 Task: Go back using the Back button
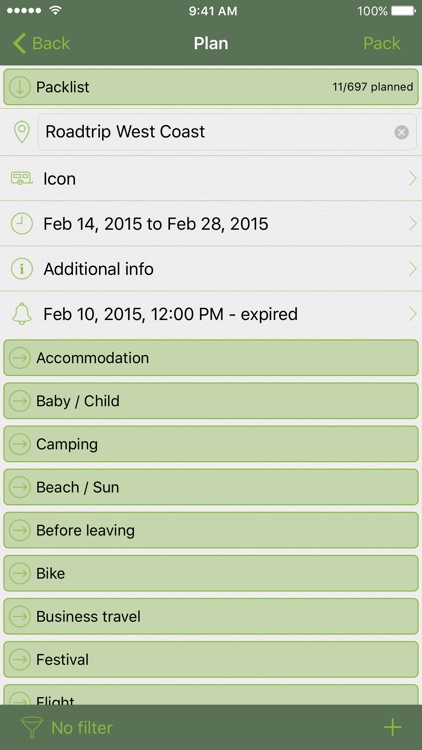(x=41, y=43)
